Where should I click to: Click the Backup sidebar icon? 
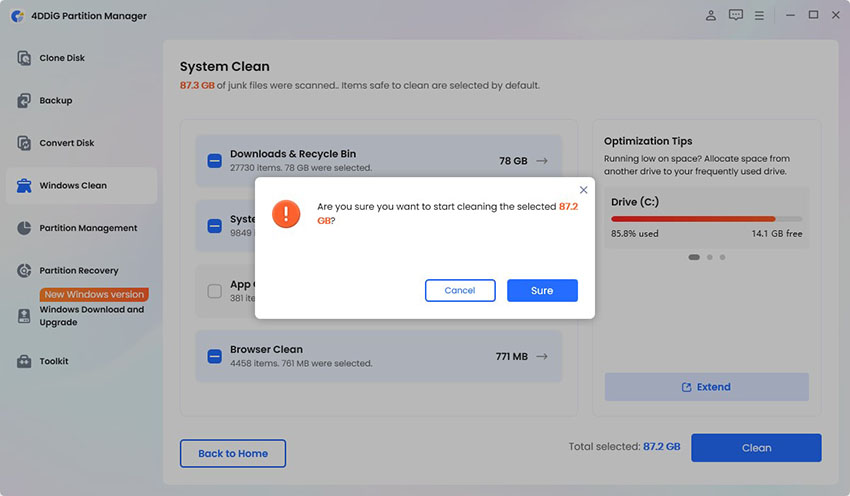click(x=24, y=101)
